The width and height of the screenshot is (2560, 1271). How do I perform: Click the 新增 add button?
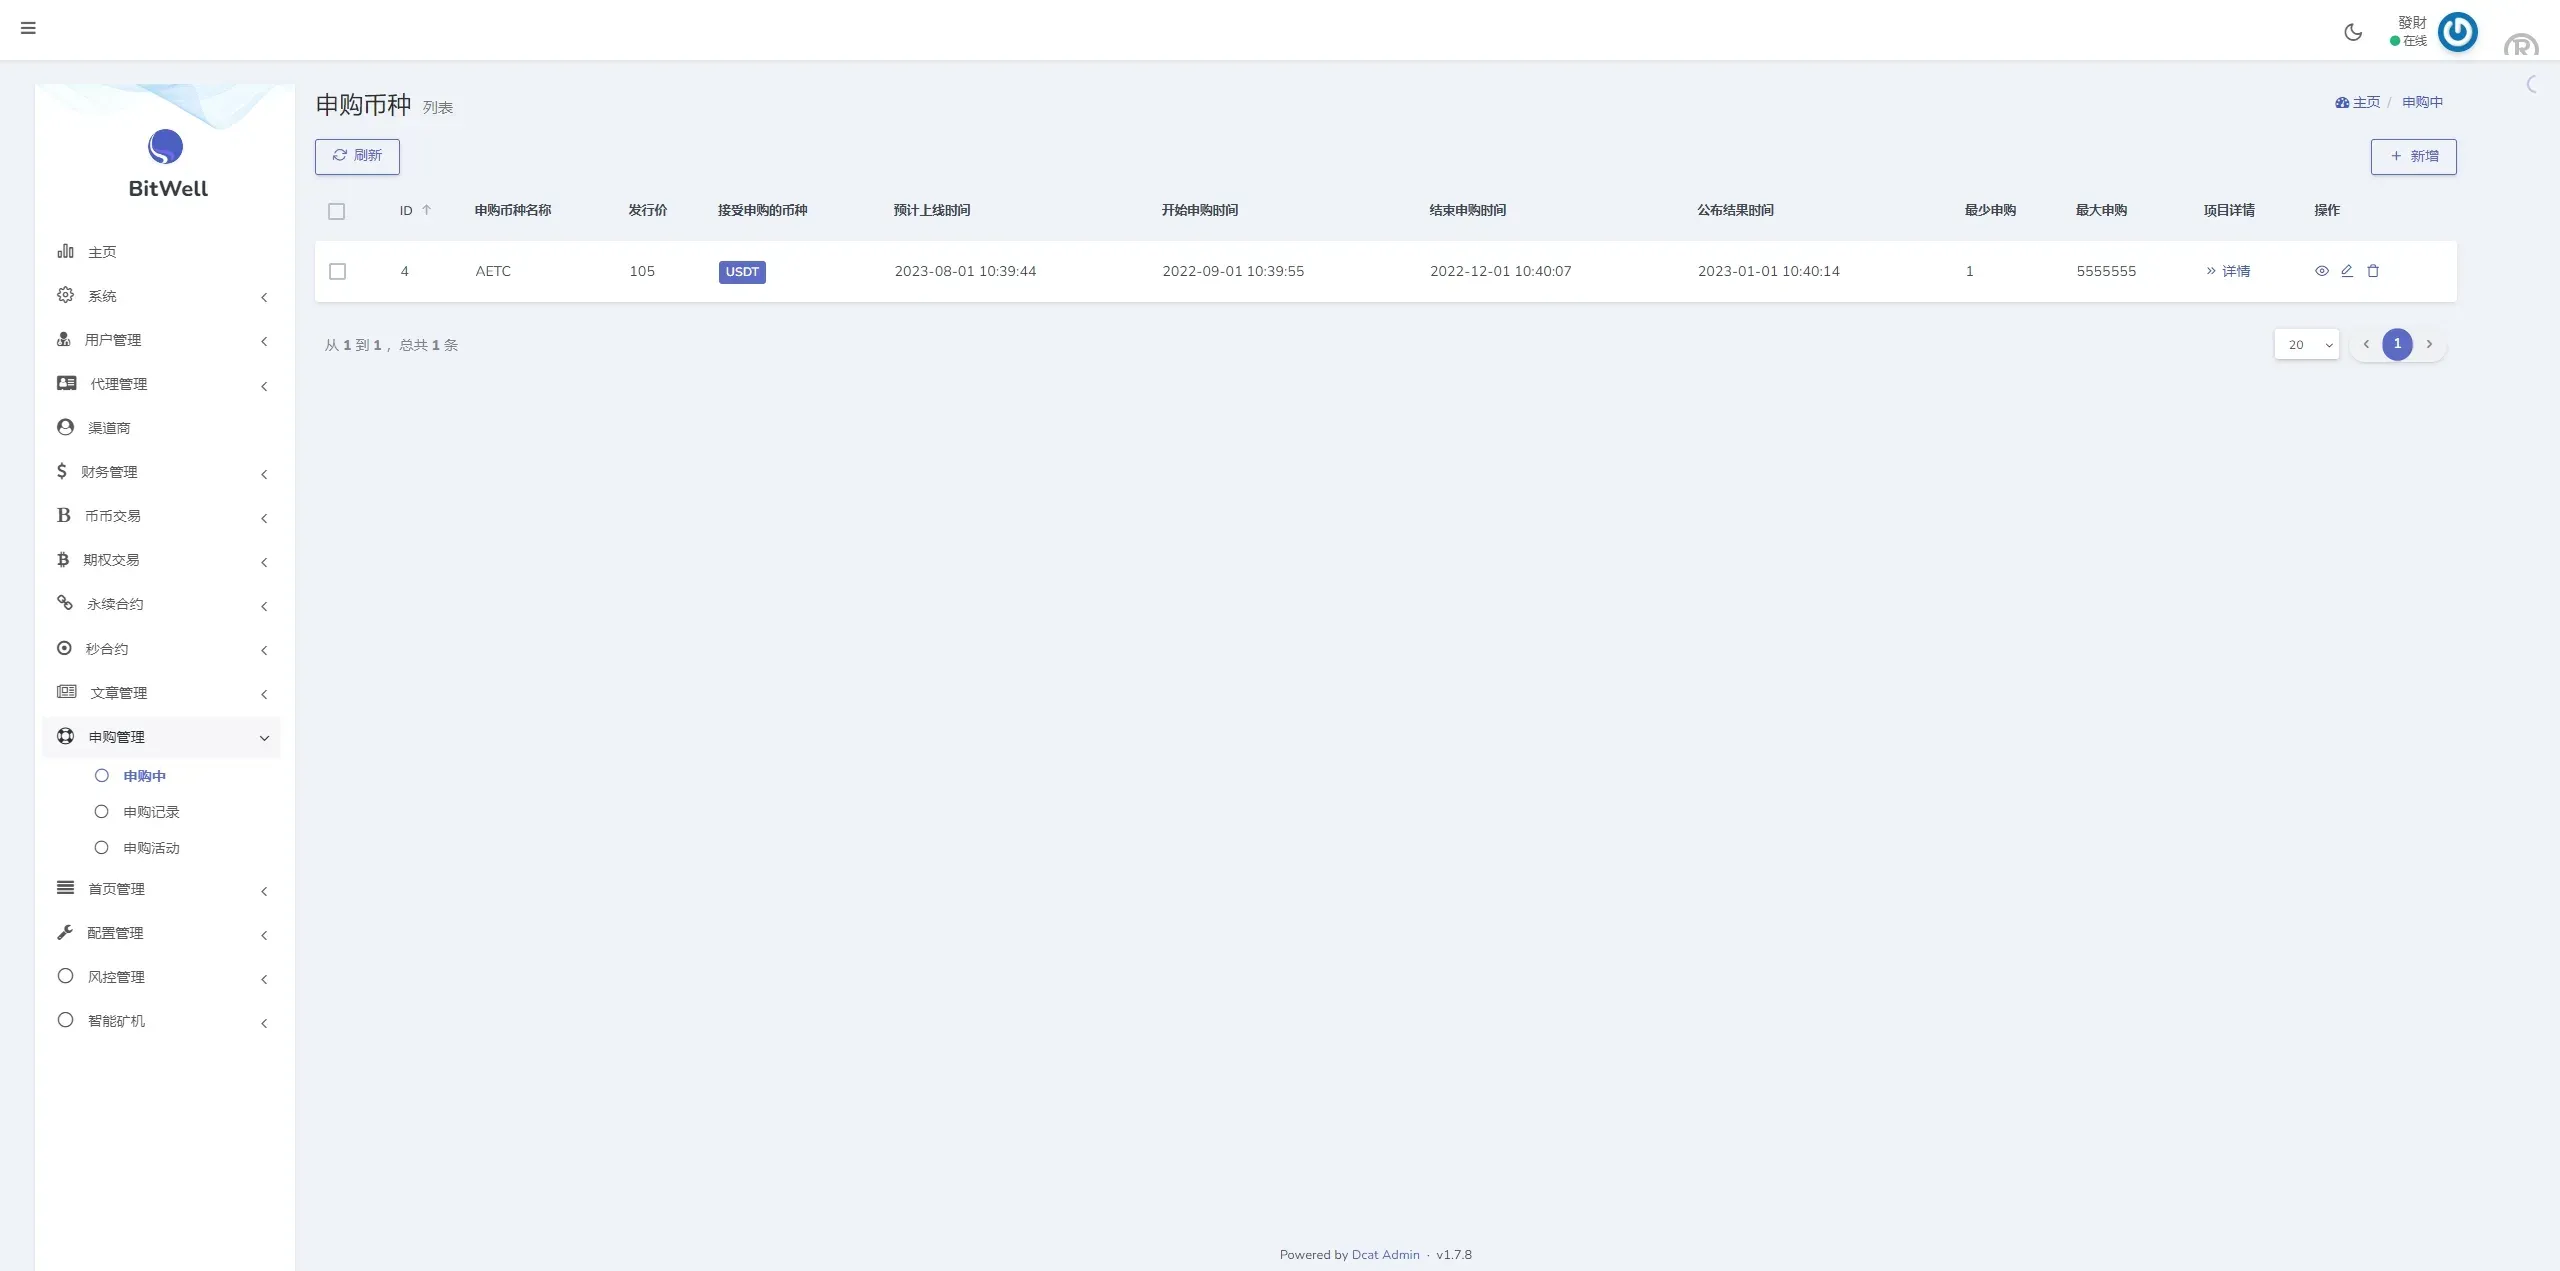2413,156
